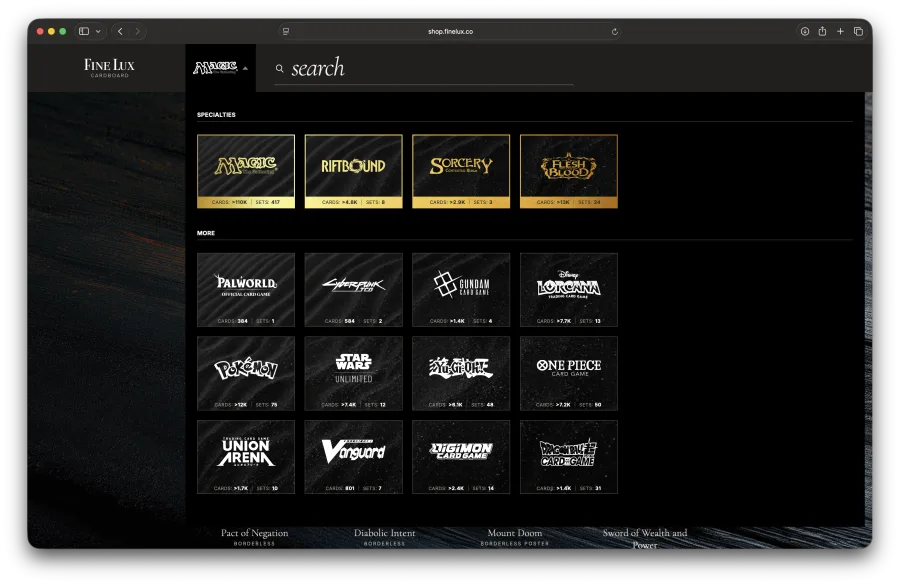The width and height of the screenshot is (900, 585).
Task: Collapse the Magic game selector dropdown
Action: (220, 68)
